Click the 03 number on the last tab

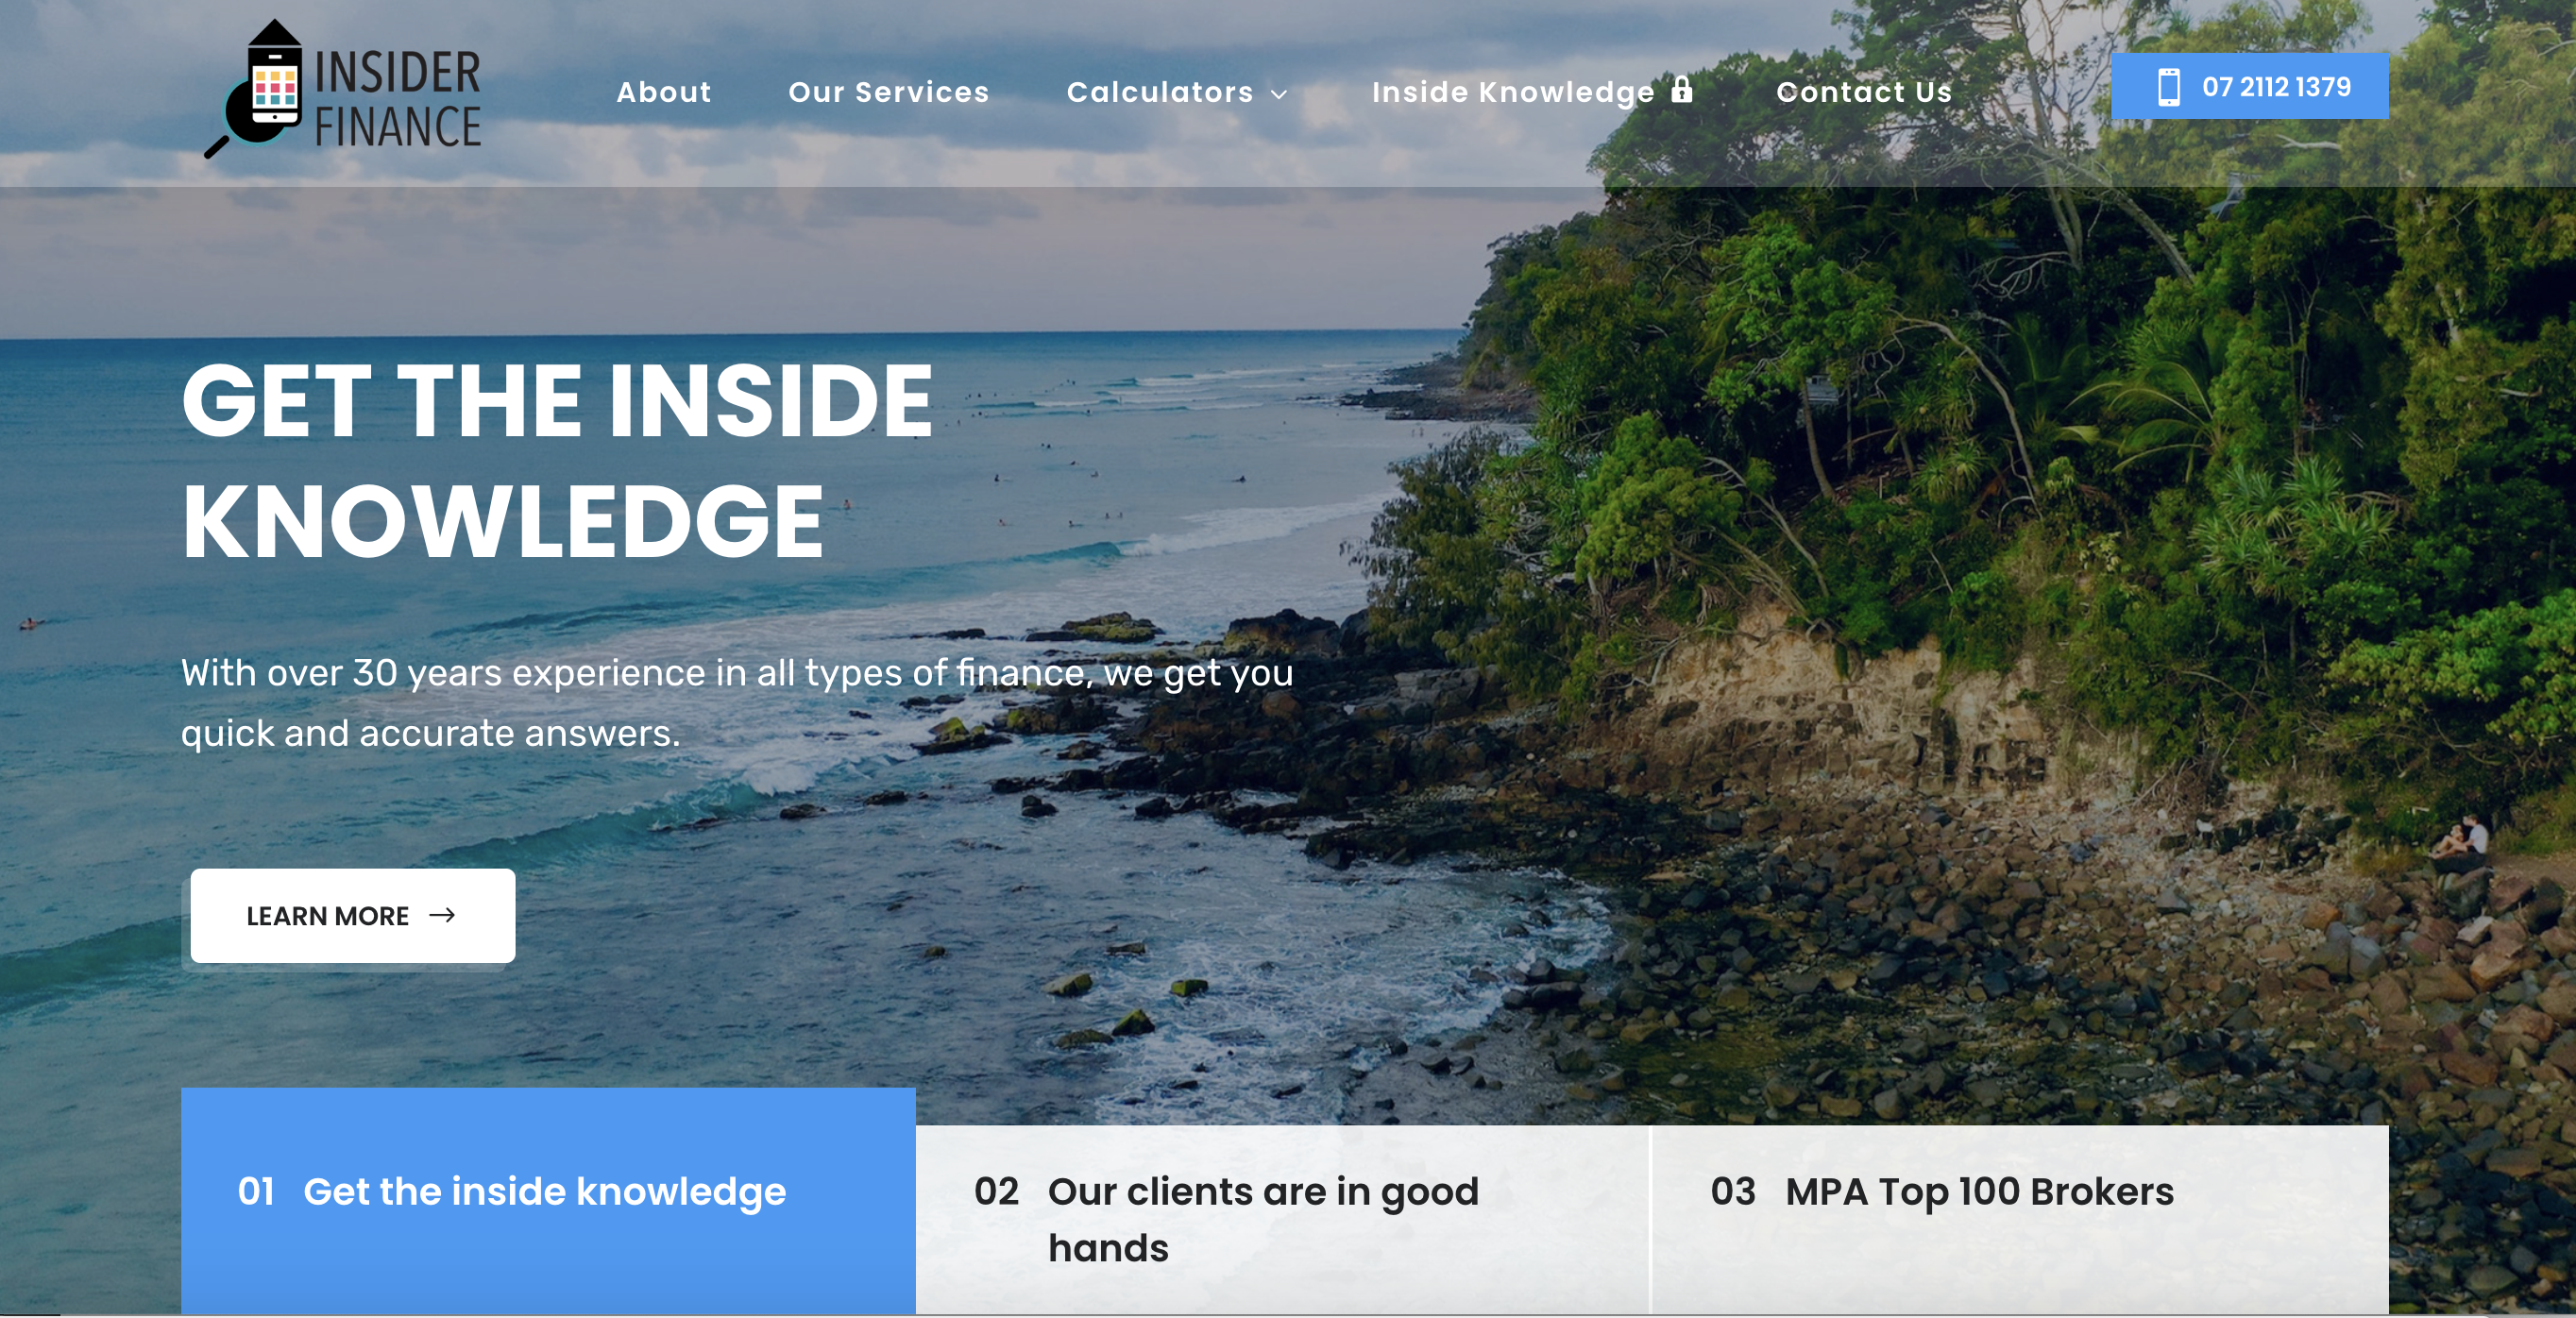(1733, 1191)
